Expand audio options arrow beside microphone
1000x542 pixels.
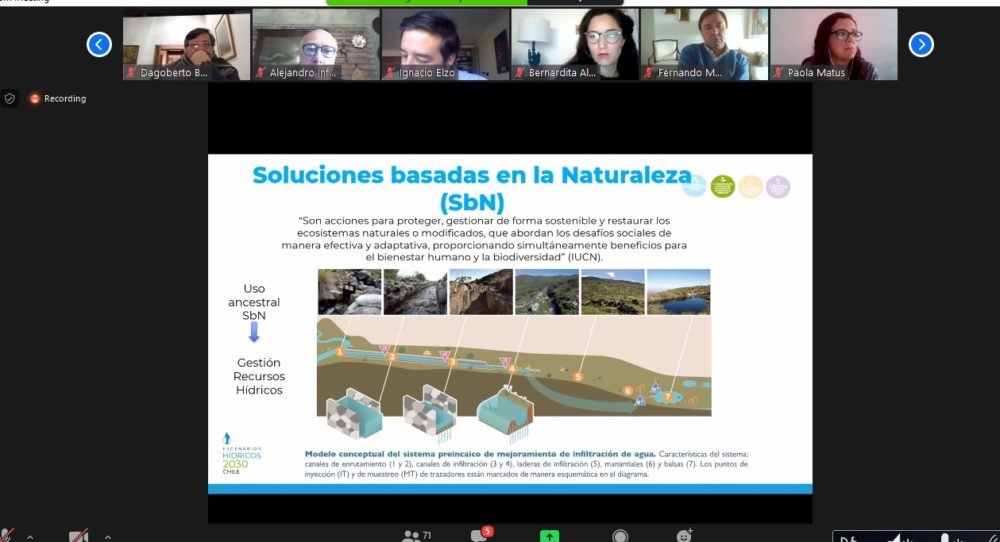coord(30,537)
